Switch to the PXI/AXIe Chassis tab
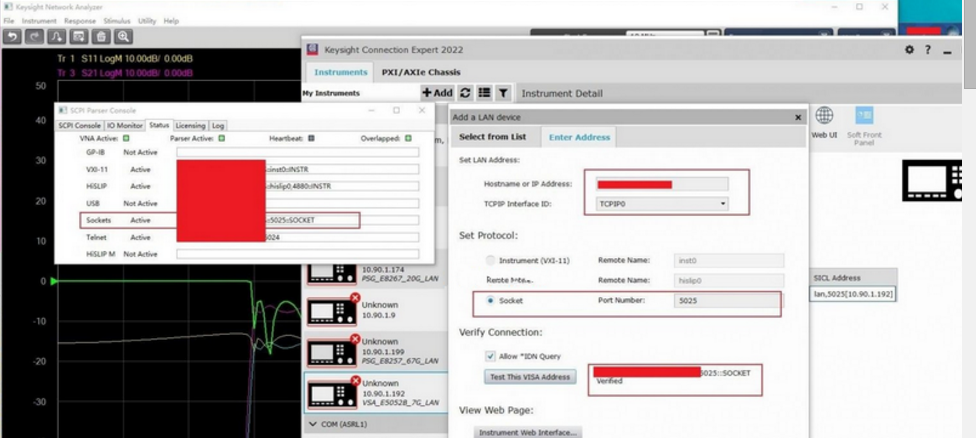The height and width of the screenshot is (438, 976). (x=421, y=72)
